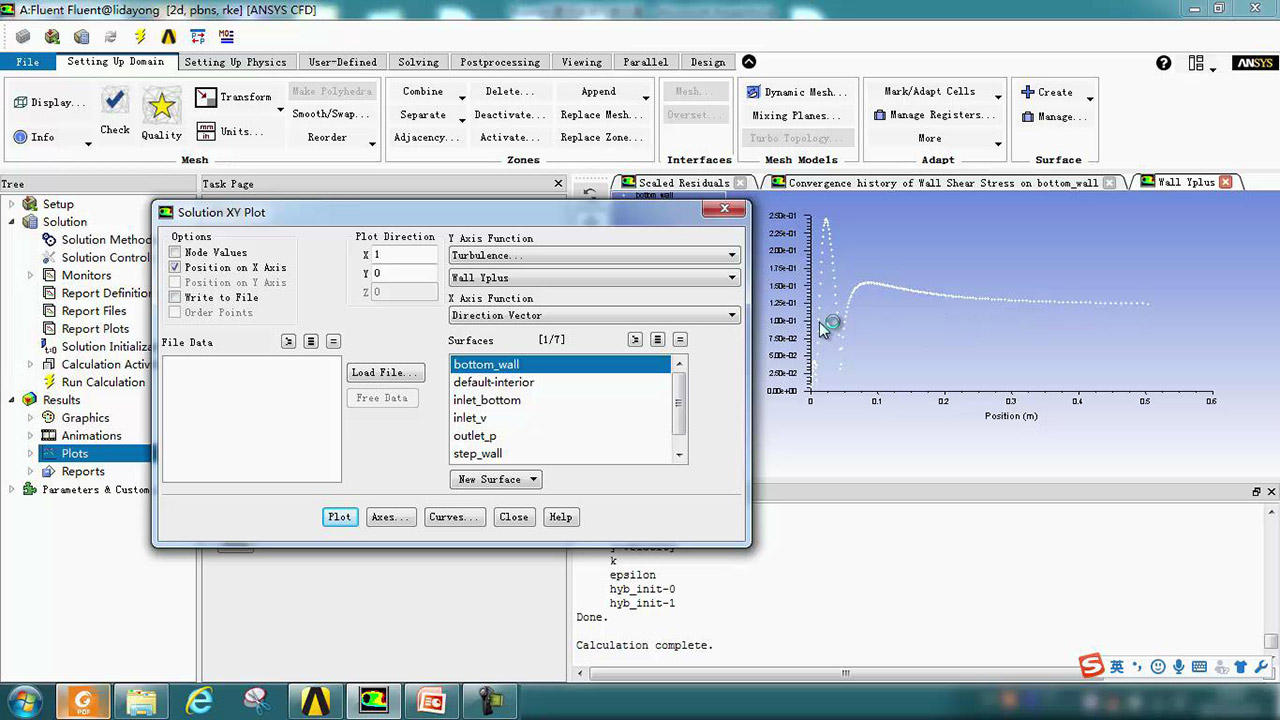Click the Create surface plus icon
Image resolution: width=1280 pixels, height=720 pixels.
[x=1027, y=92]
